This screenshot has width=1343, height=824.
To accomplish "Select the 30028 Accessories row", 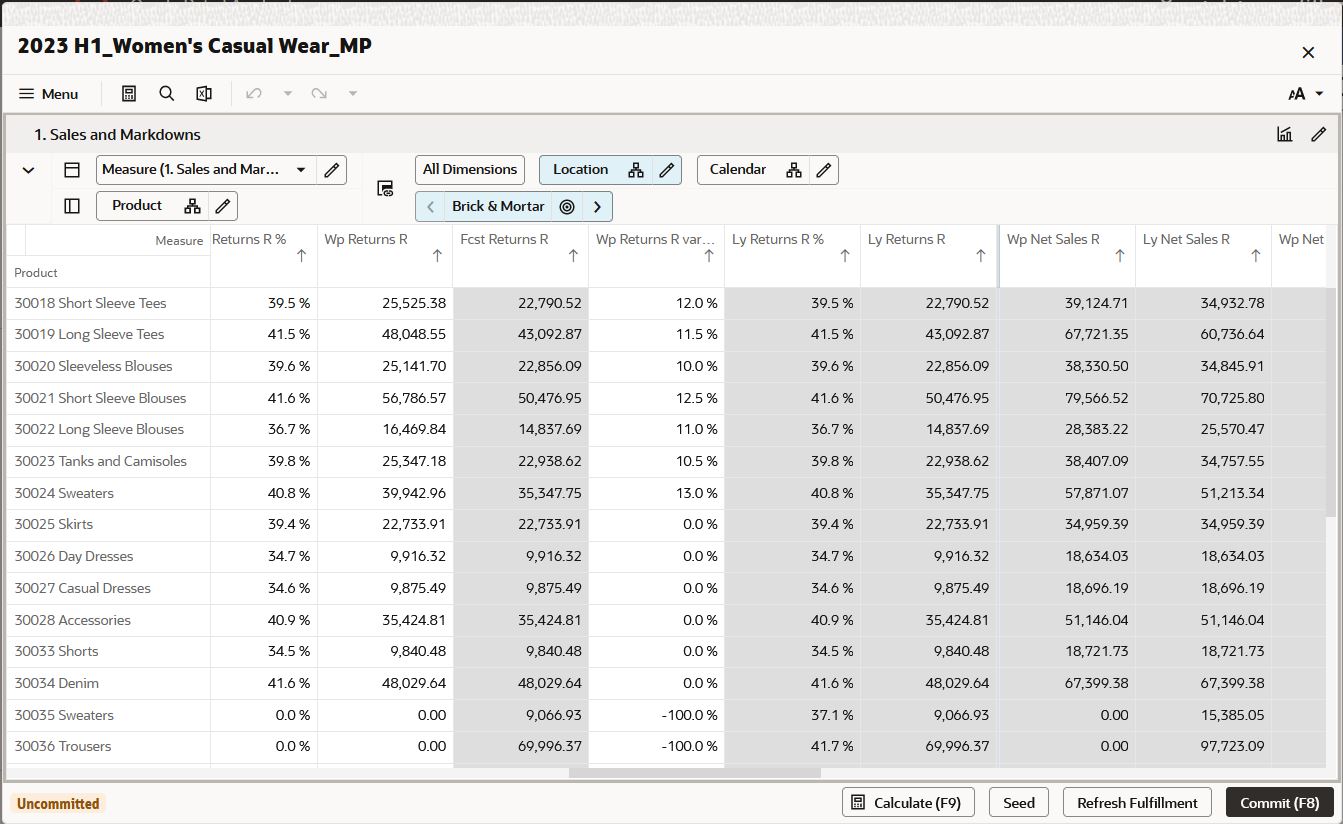I will pyautogui.click(x=108, y=620).
